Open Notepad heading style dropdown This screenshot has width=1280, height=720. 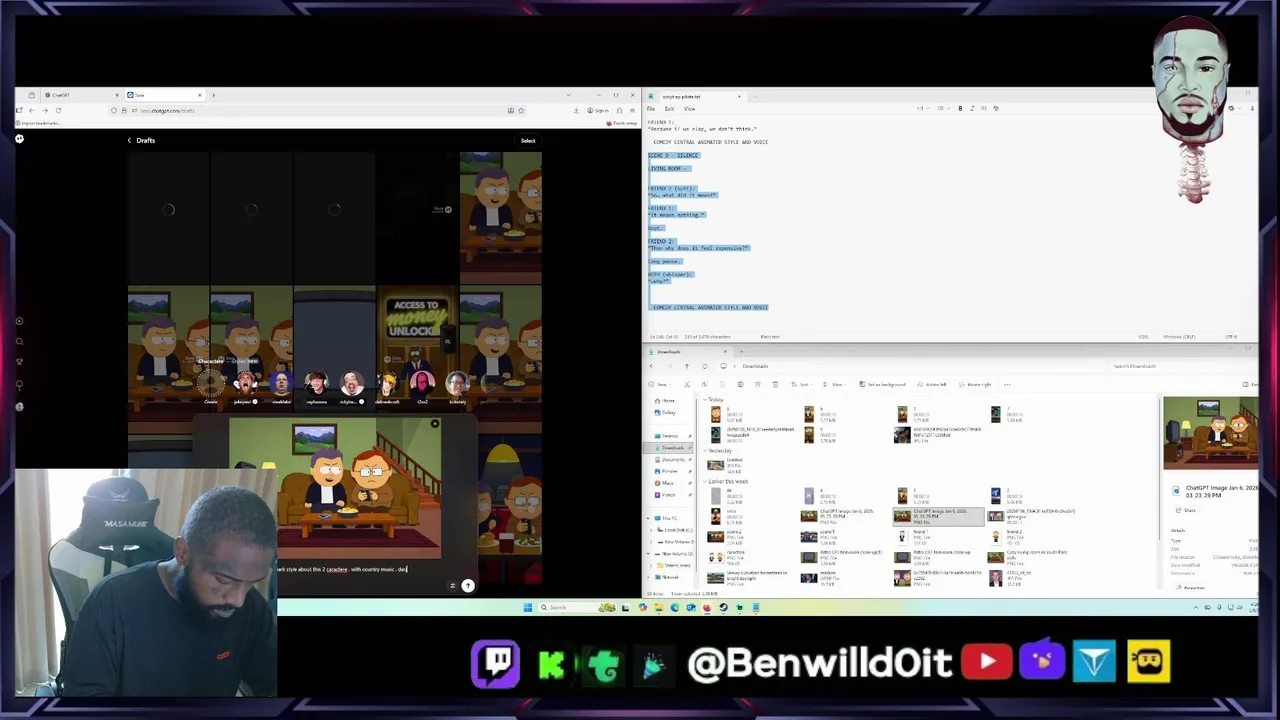[x=925, y=108]
